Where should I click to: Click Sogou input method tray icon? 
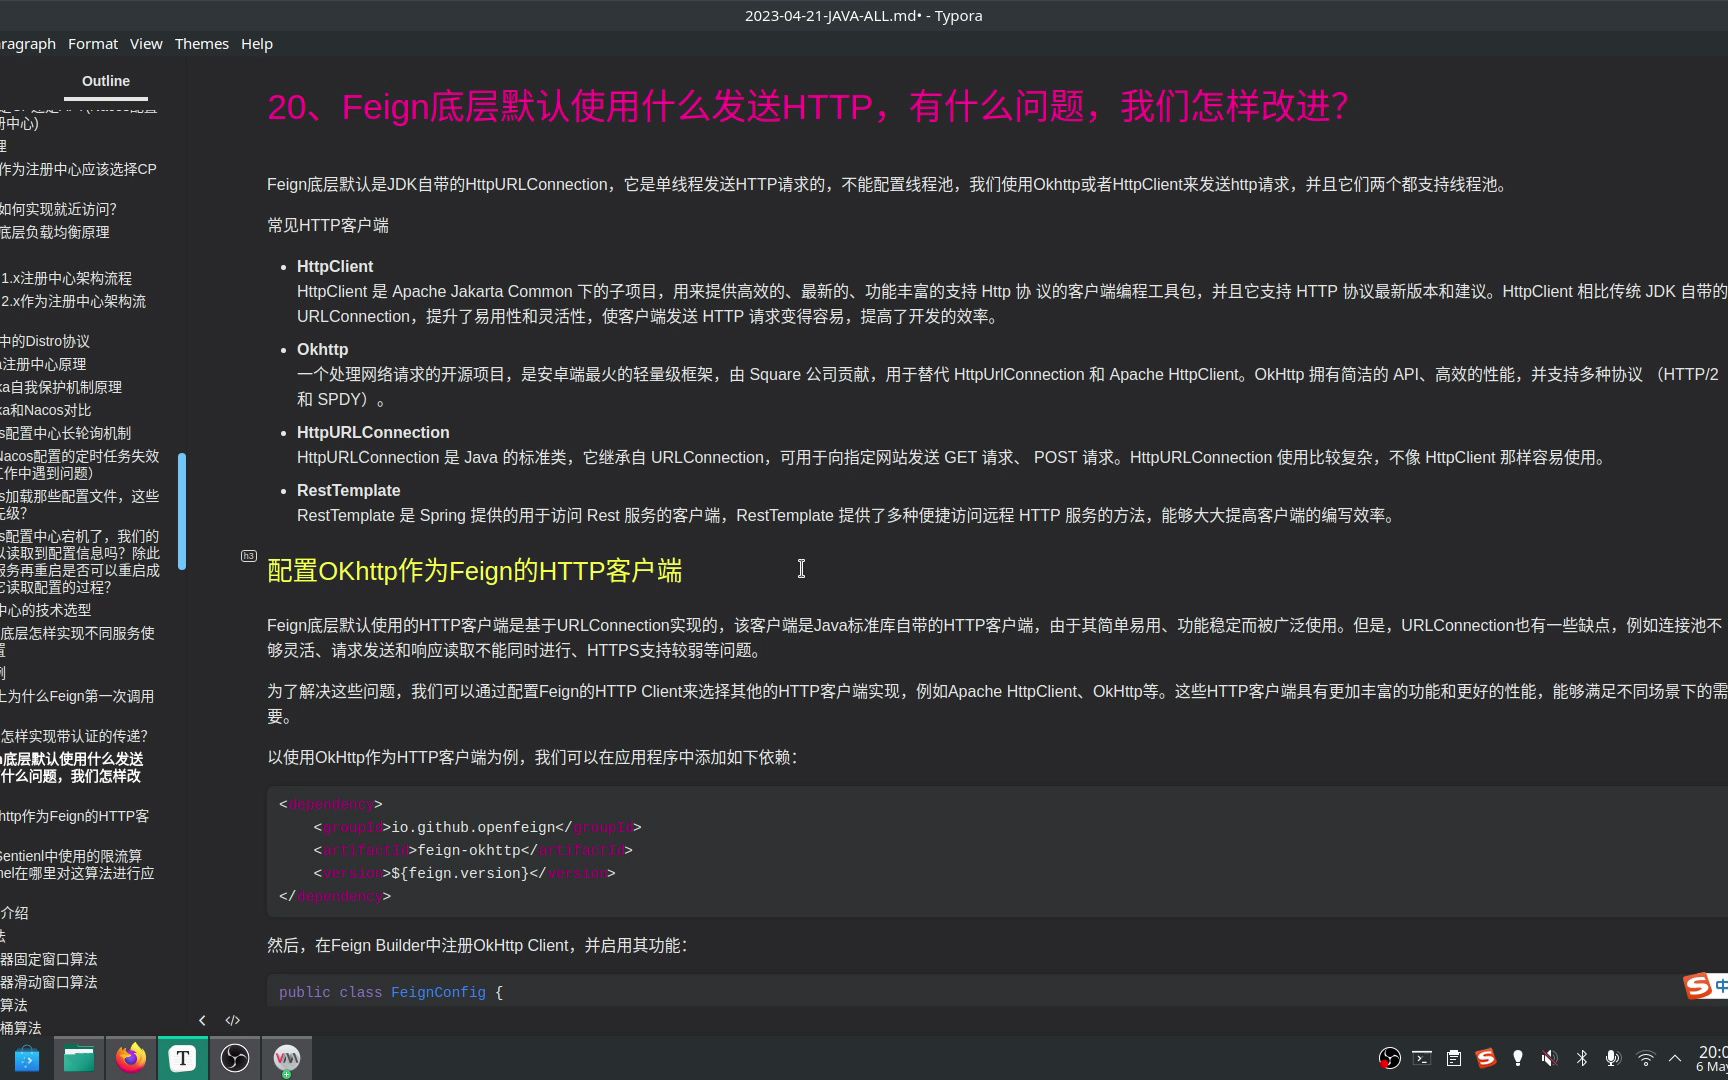click(1486, 1058)
